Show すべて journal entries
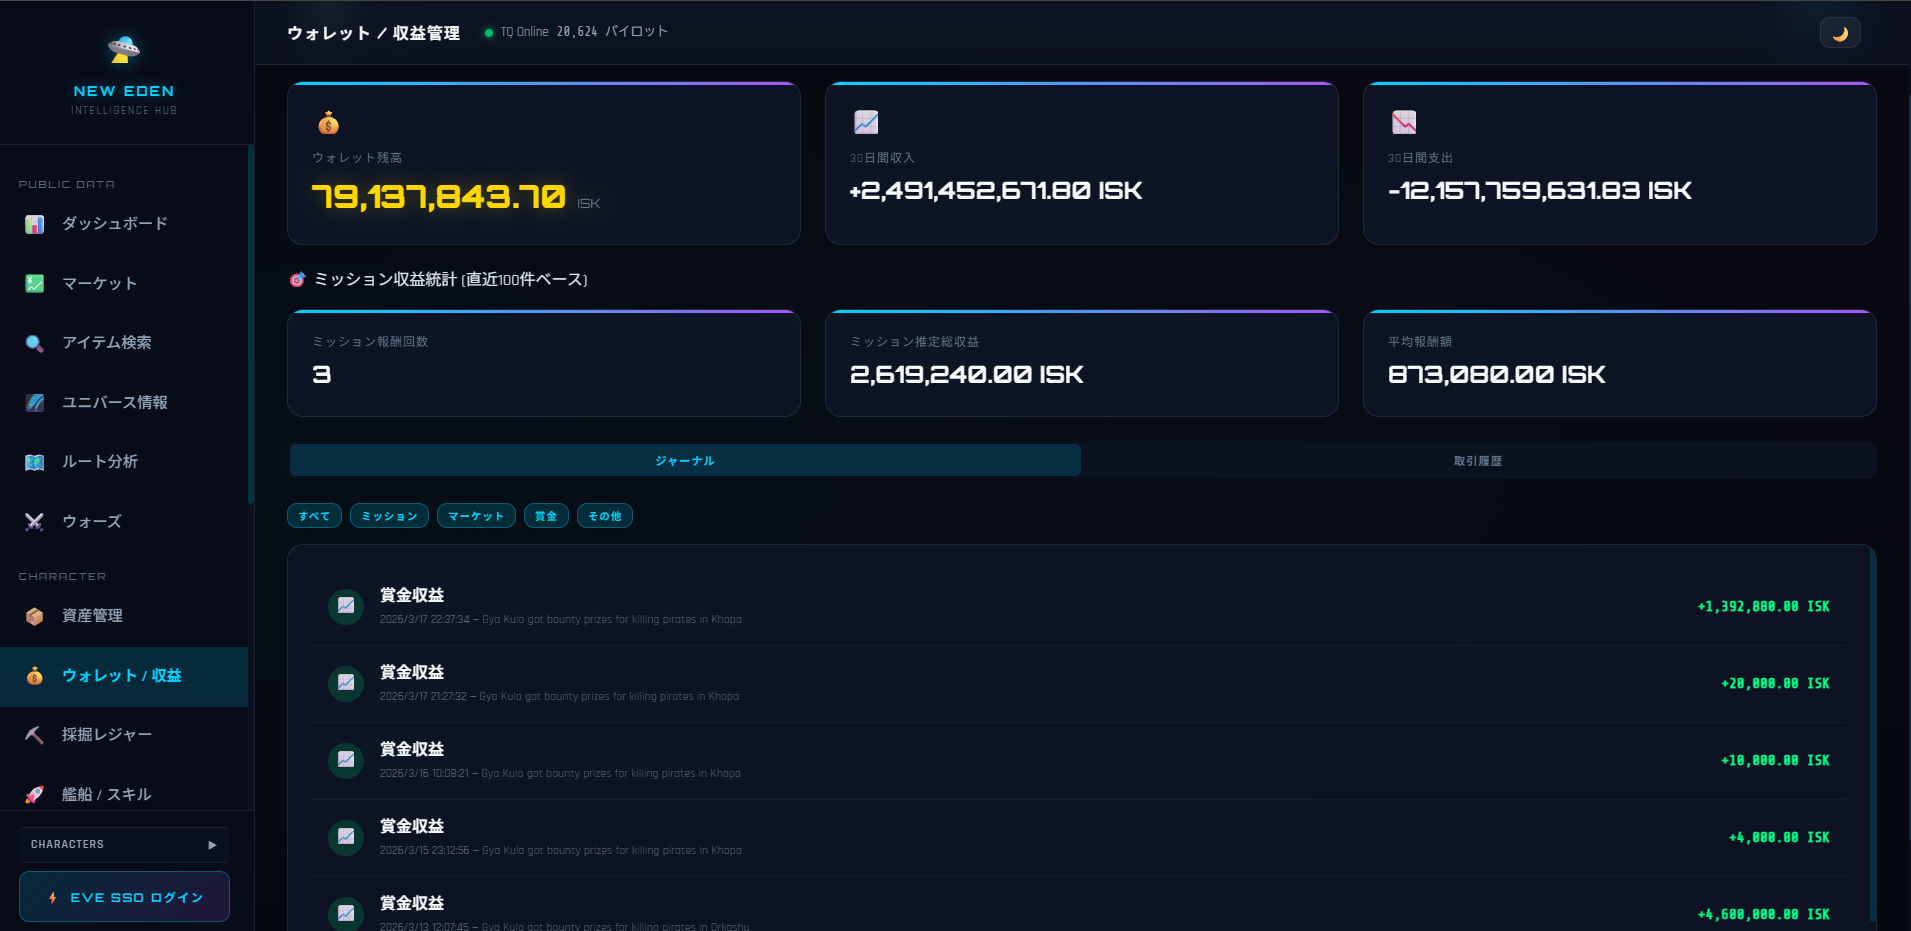Image resolution: width=1911 pixels, height=931 pixels. (314, 516)
